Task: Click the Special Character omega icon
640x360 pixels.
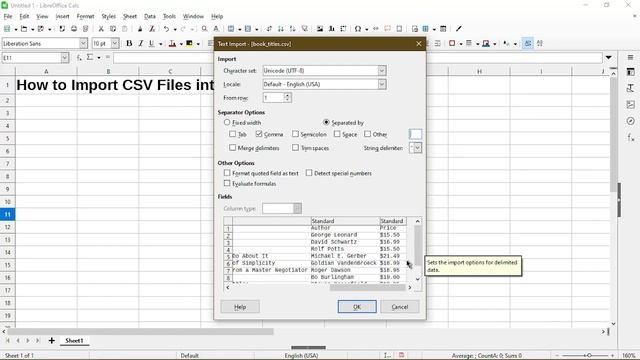Action: tap(358, 29)
